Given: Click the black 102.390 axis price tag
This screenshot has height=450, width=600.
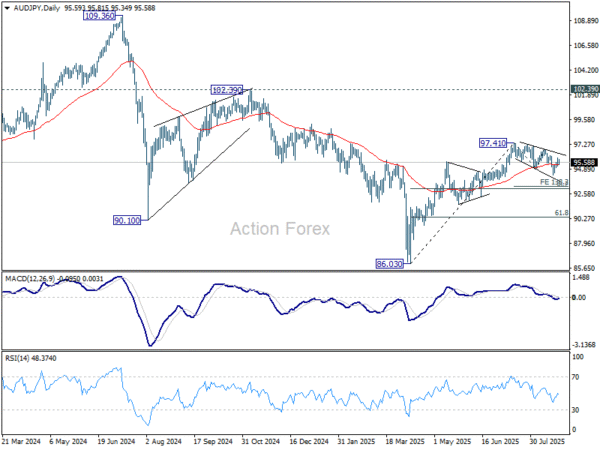Looking at the screenshot, I should [585, 89].
